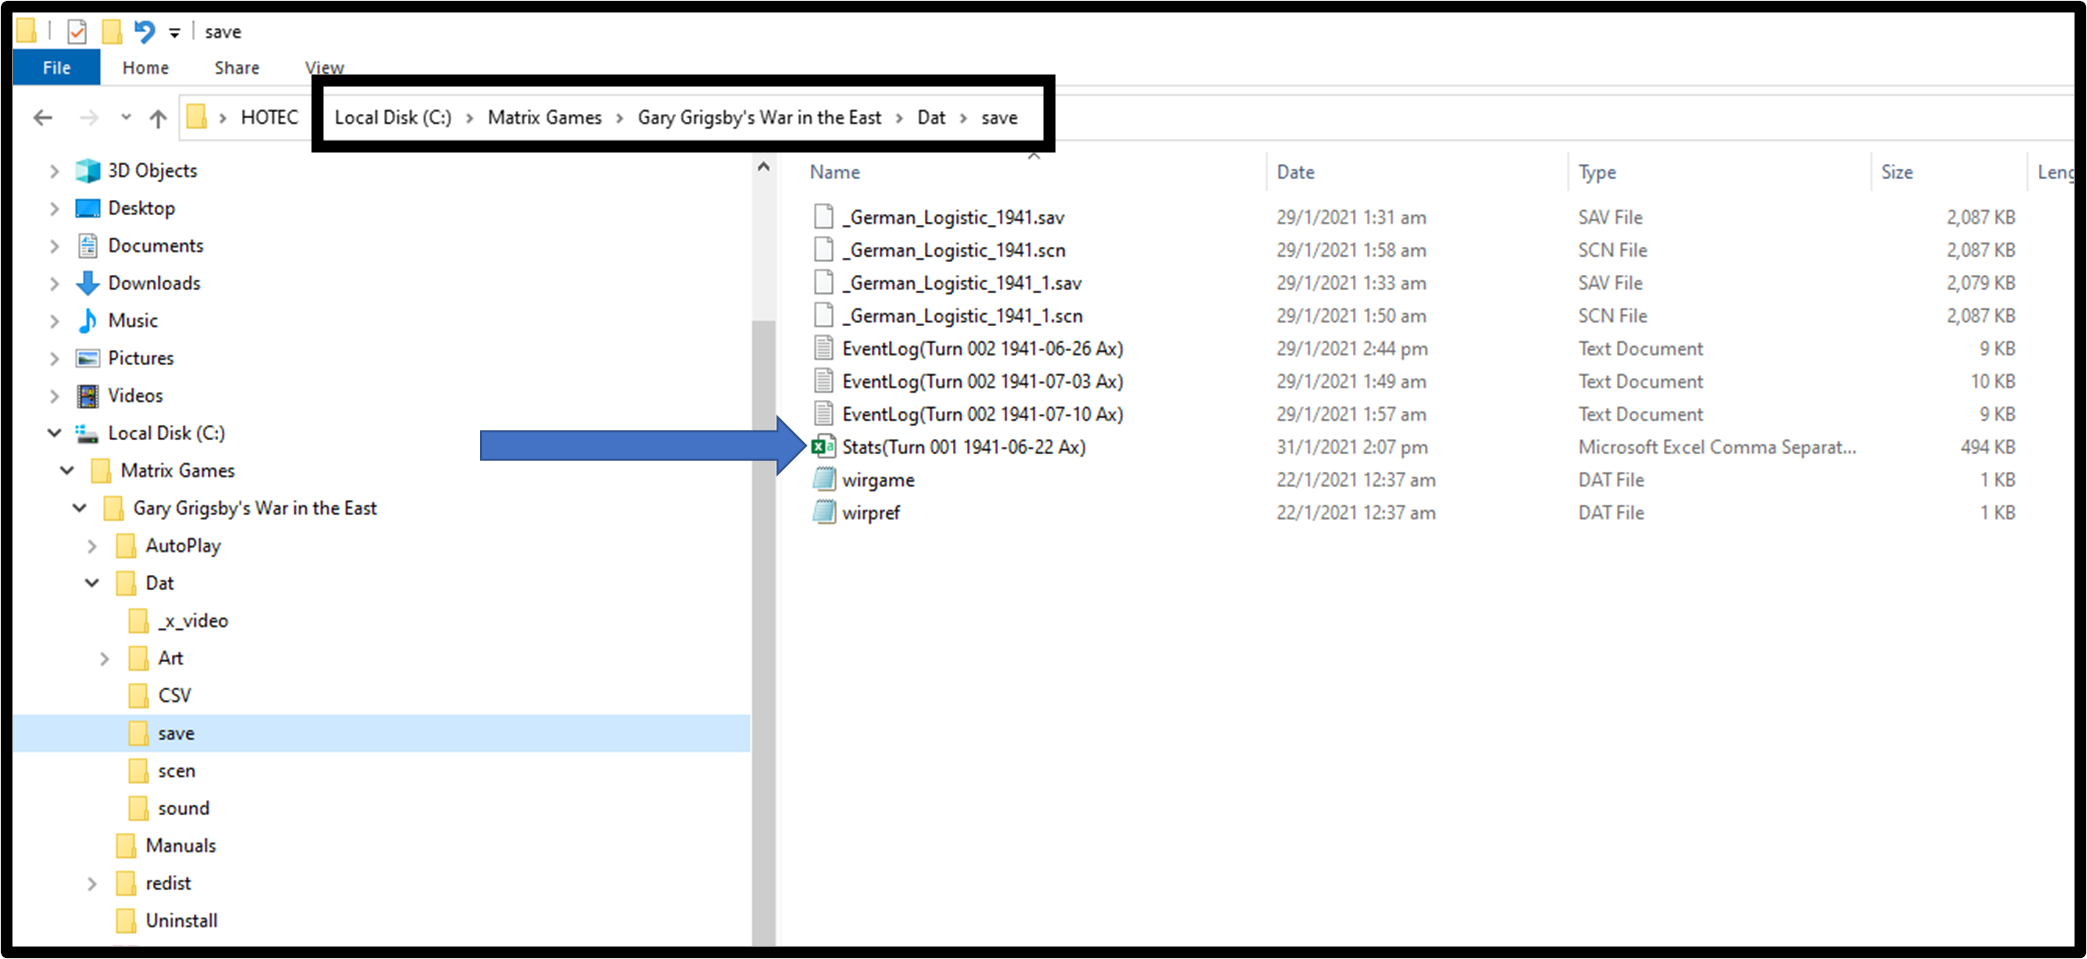Screen dimensions: 2087x959
Task: Collapse the Matrix Games tree node
Action: 67,471
